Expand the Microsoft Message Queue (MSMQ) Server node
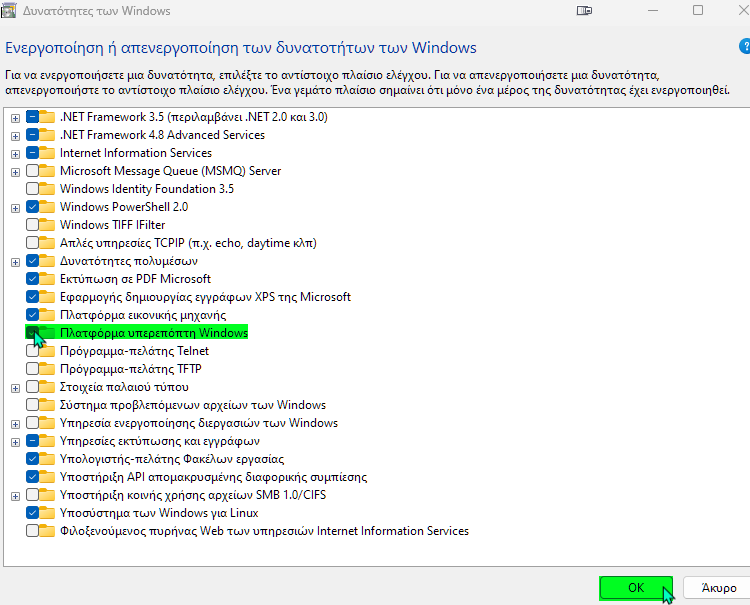750x605 pixels. [x=15, y=172]
